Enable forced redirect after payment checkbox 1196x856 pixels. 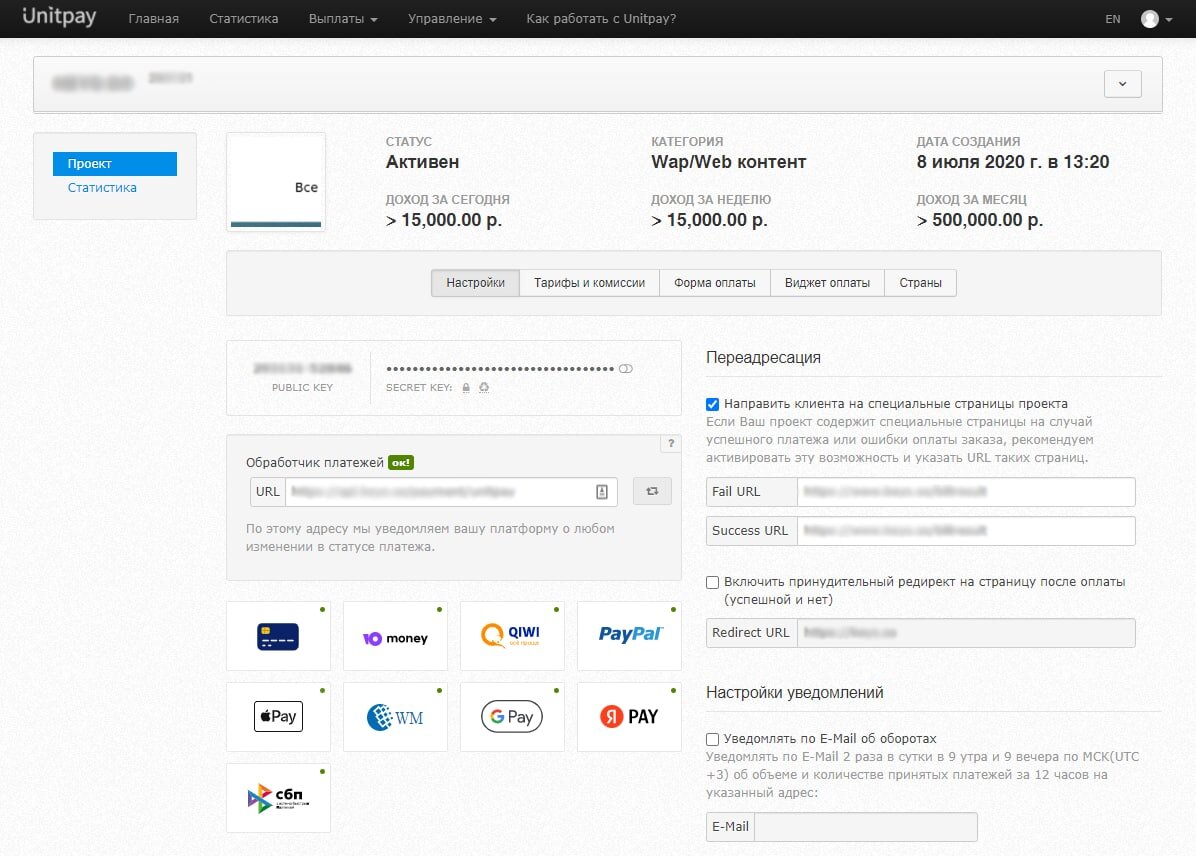(x=712, y=582)
